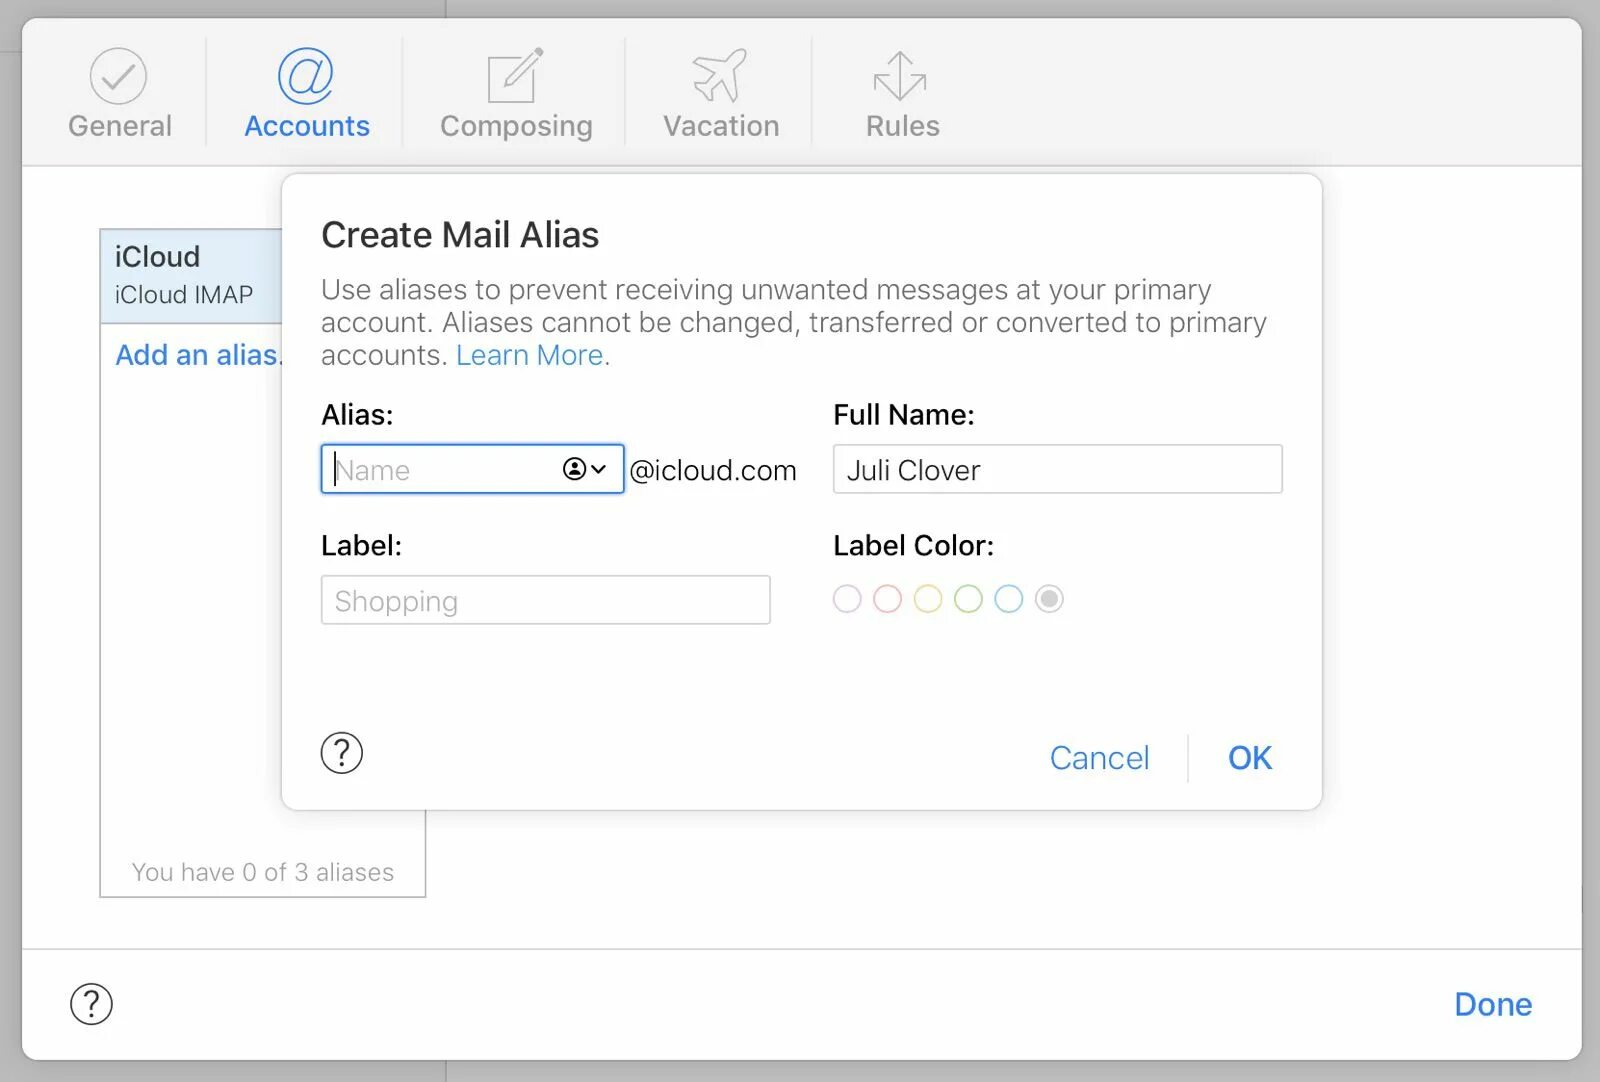This screenshot has width=1600, height=1082.
Task: Switch to the Vacation tab label
Action: [721, 126]
